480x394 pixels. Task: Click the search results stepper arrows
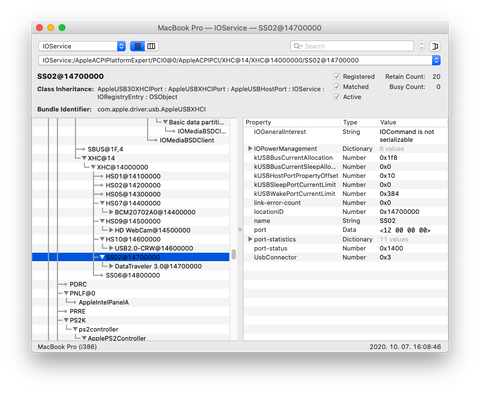pyautogui.click(x=421, y=46)
